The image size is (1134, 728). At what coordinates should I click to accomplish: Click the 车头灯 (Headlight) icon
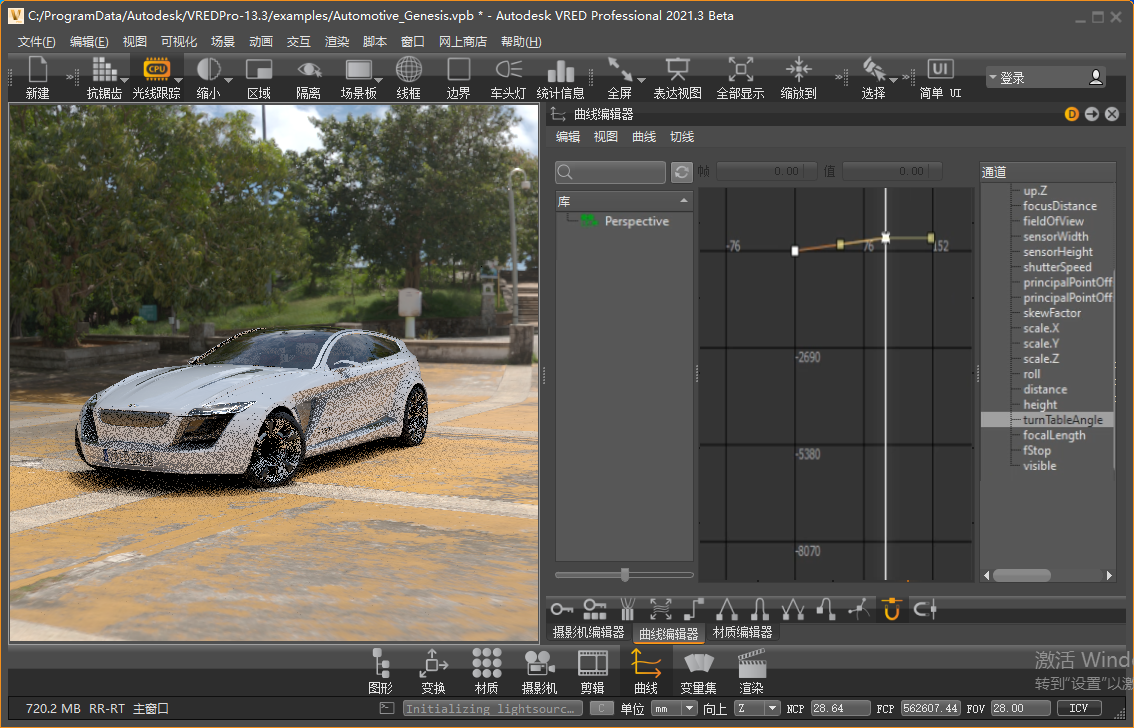pos(508,78)
